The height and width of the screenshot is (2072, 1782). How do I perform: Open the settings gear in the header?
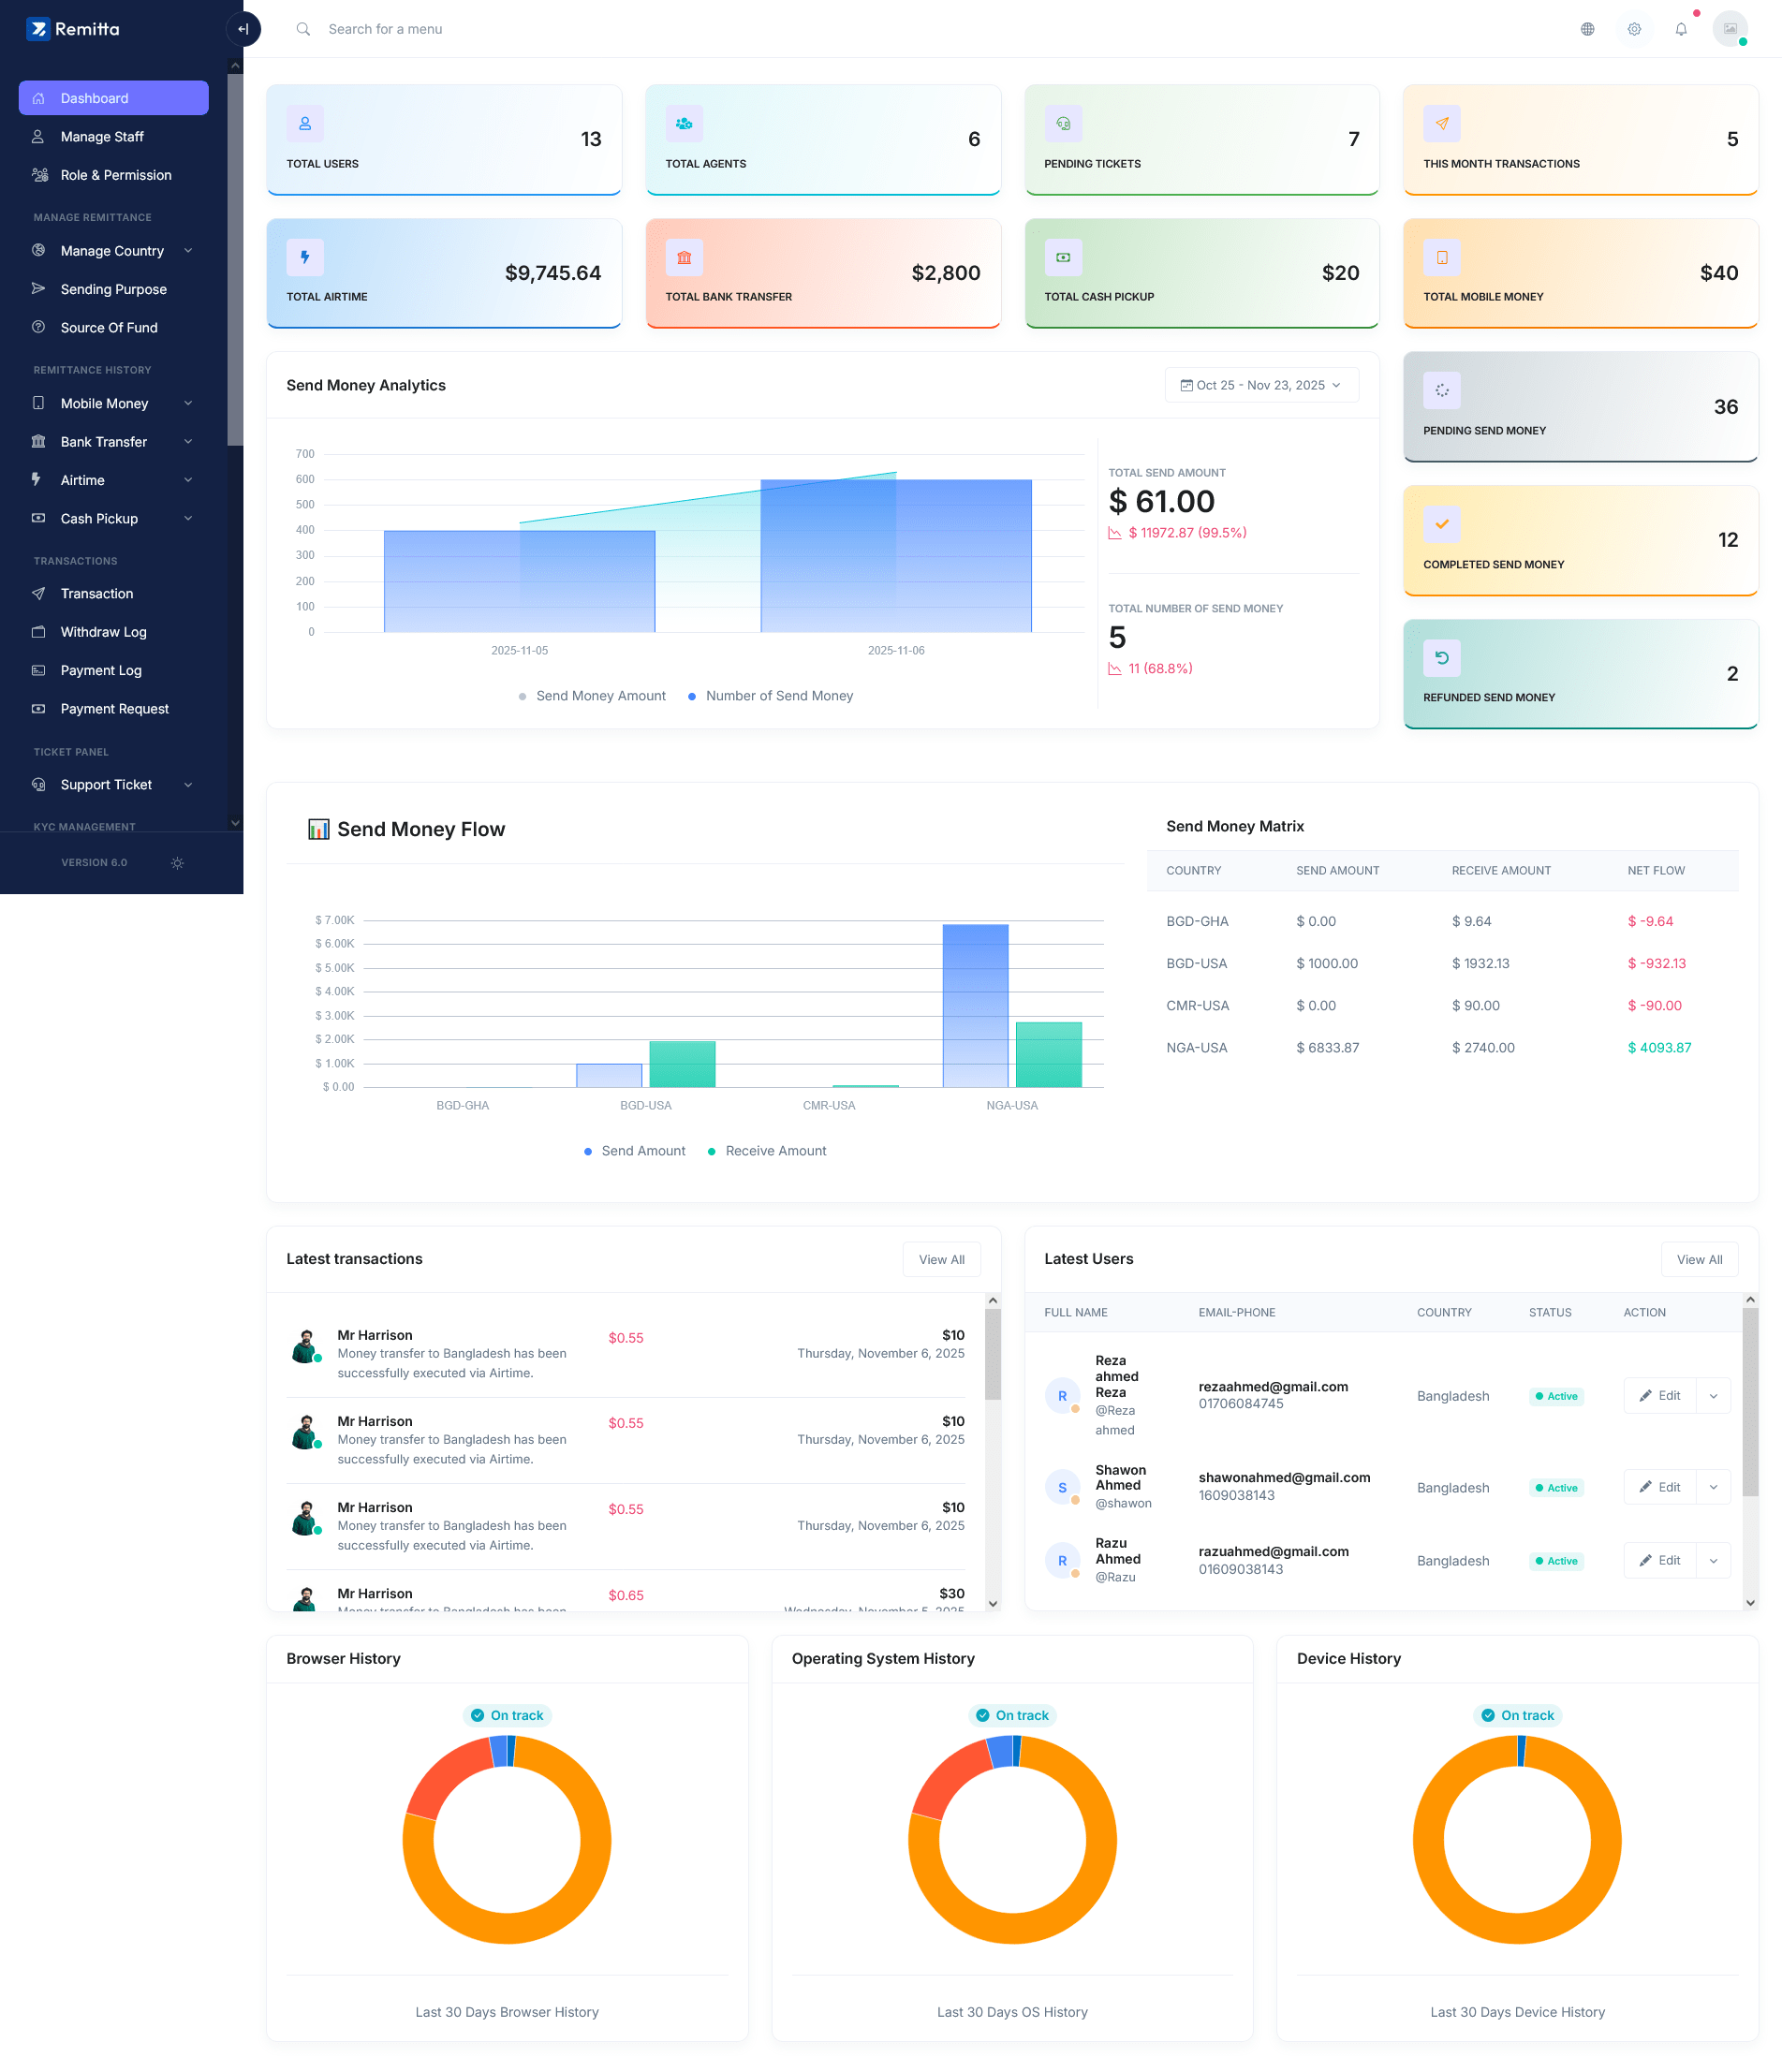click(x=1634, y=29)
